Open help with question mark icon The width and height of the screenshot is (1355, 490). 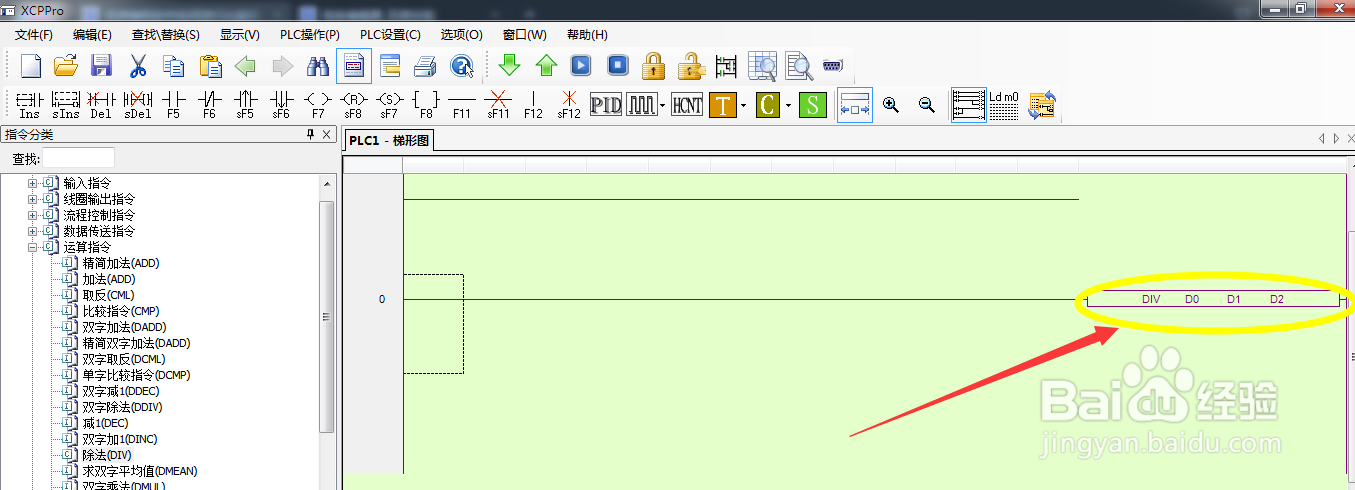(461, 66)
